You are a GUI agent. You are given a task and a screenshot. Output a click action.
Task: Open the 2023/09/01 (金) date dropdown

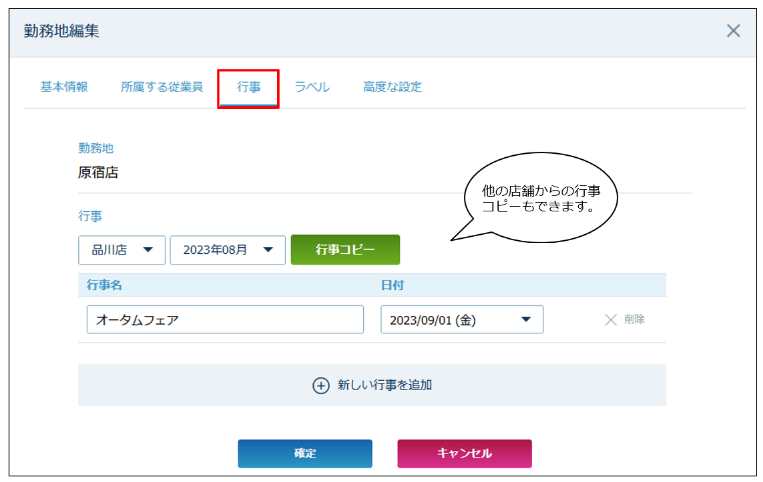[x=462, y=320]
